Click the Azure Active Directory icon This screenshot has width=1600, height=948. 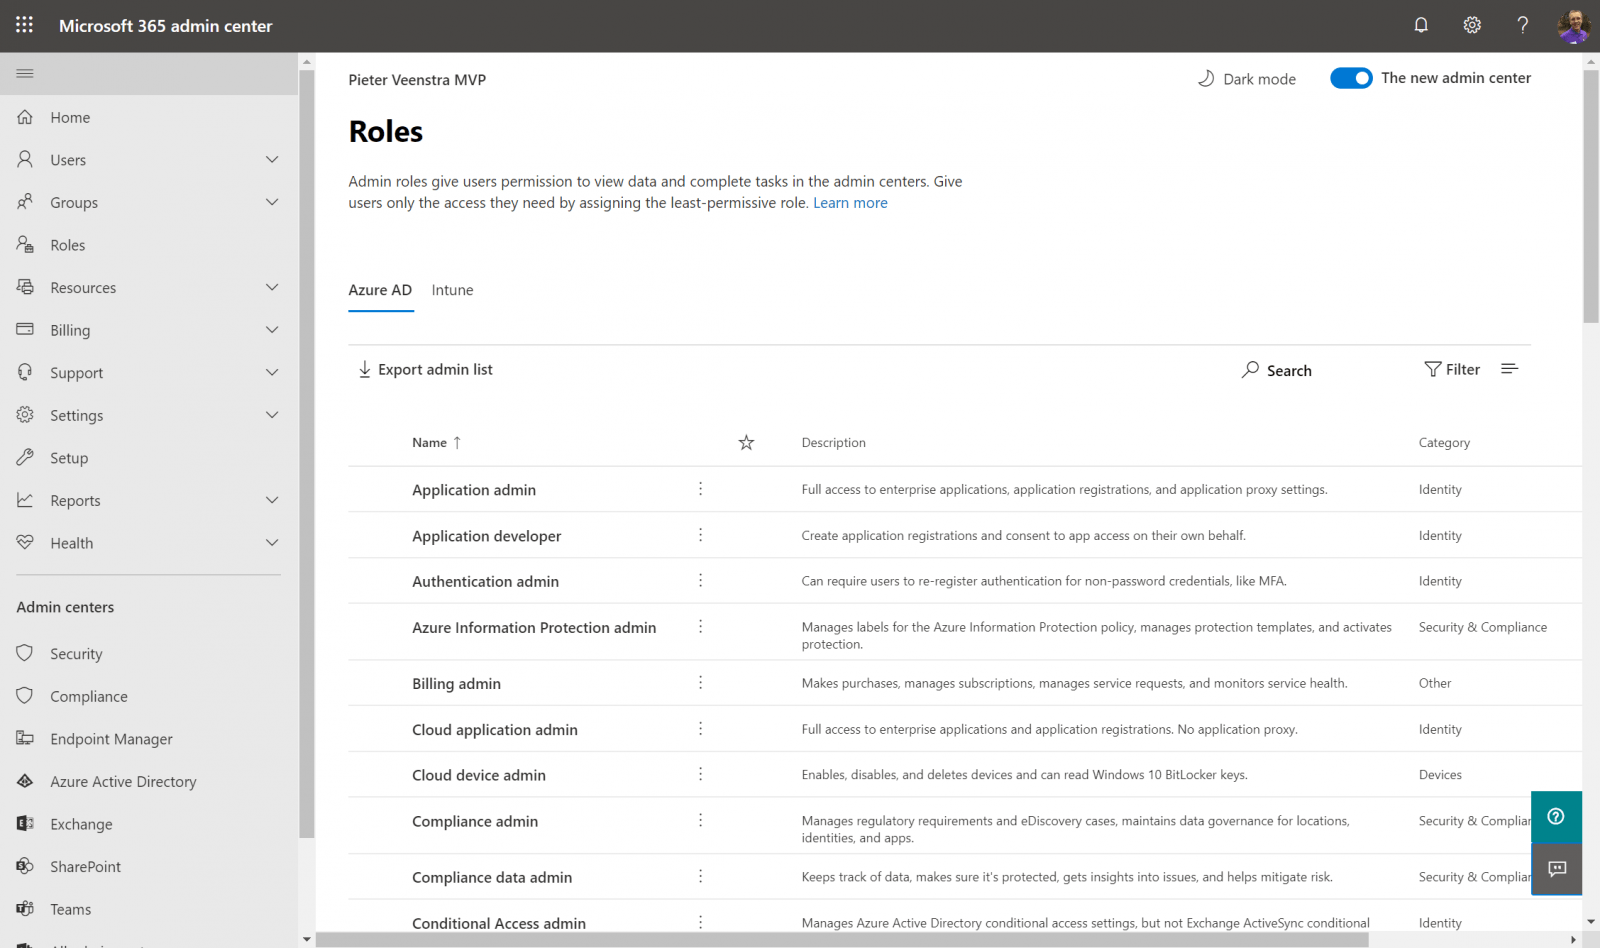click(25, 781)
